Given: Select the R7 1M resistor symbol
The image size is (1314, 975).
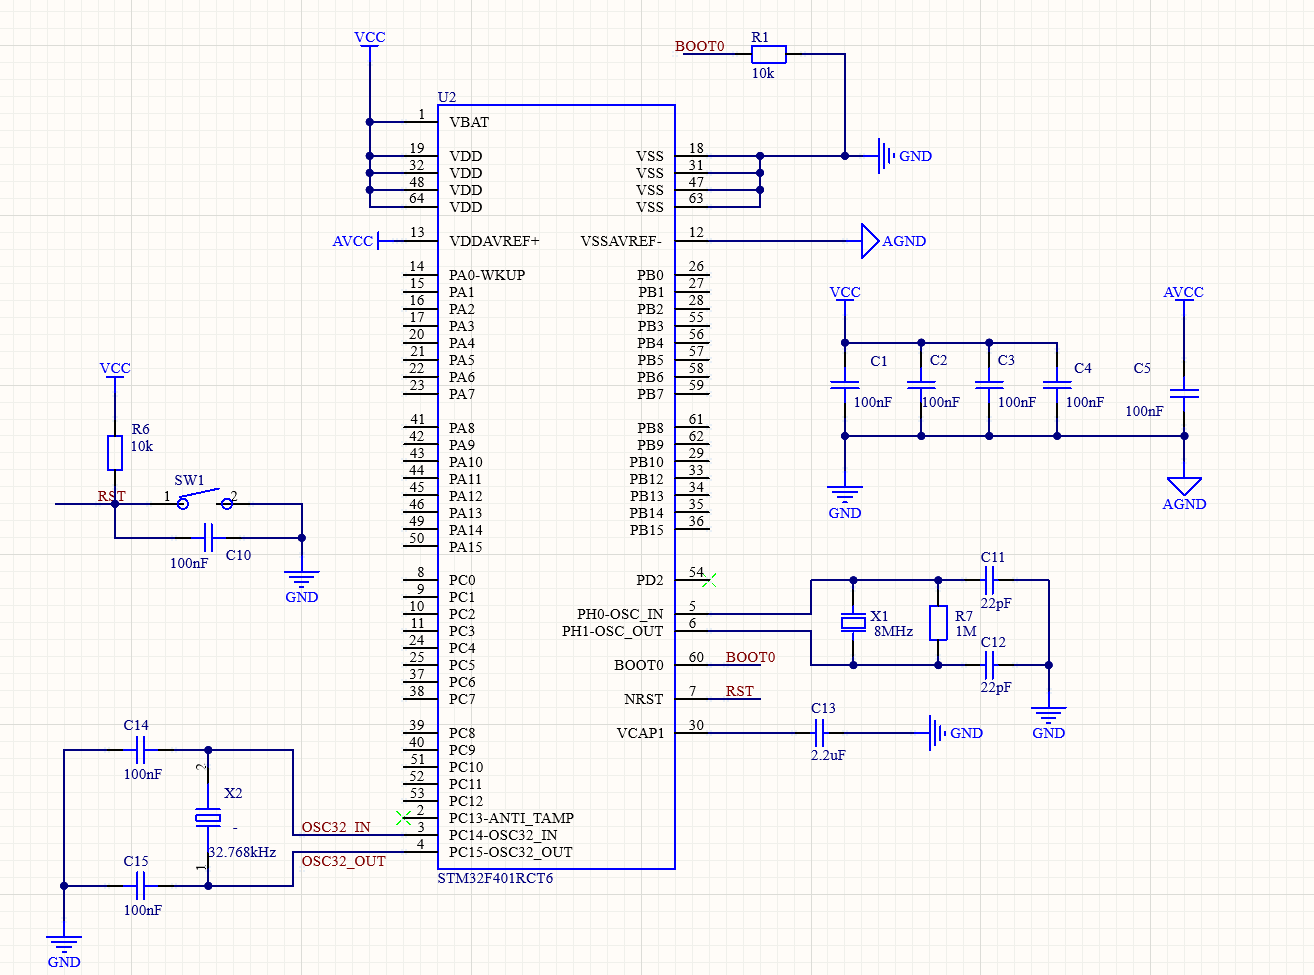Looking at the screenshot, I should [x=938, y=623].
